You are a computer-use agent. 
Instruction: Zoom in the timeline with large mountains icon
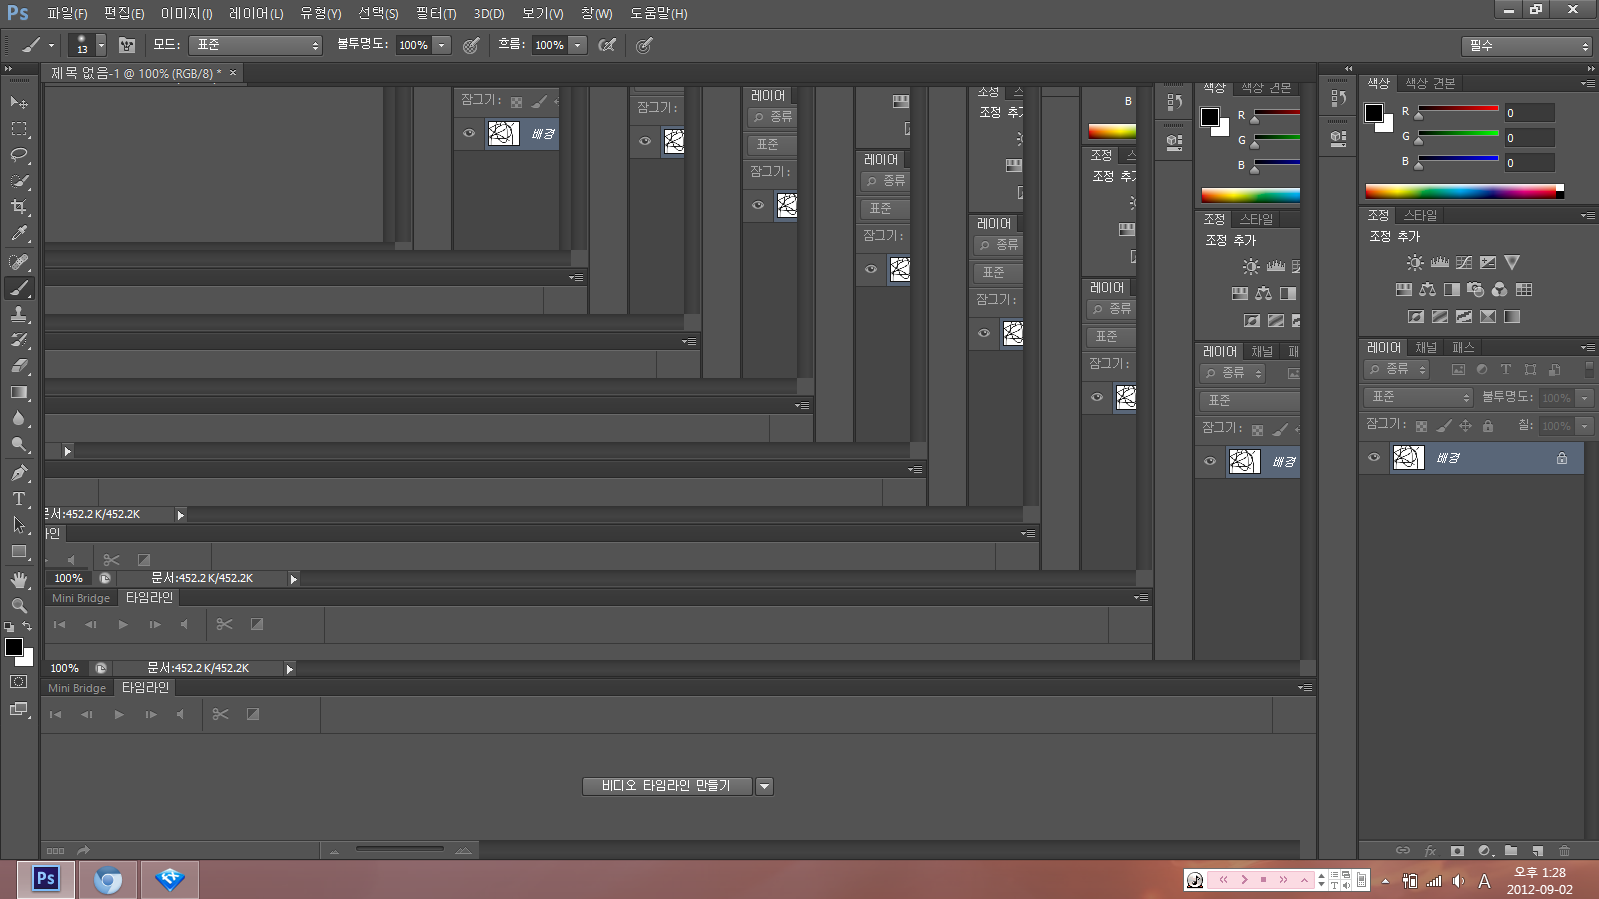pyautogui.click(x=463, y=850)
